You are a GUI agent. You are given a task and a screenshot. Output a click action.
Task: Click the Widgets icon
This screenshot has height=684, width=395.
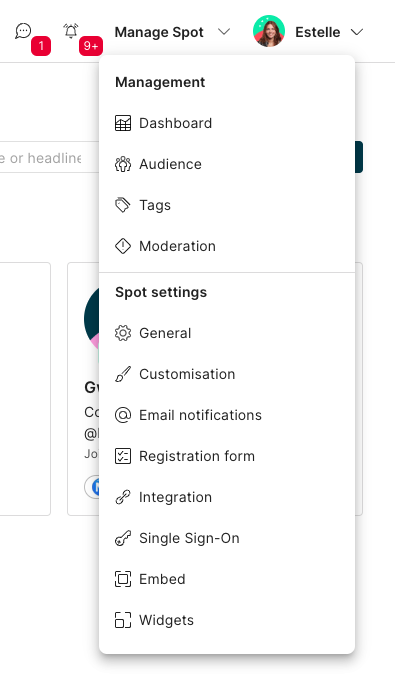(123, 620)
